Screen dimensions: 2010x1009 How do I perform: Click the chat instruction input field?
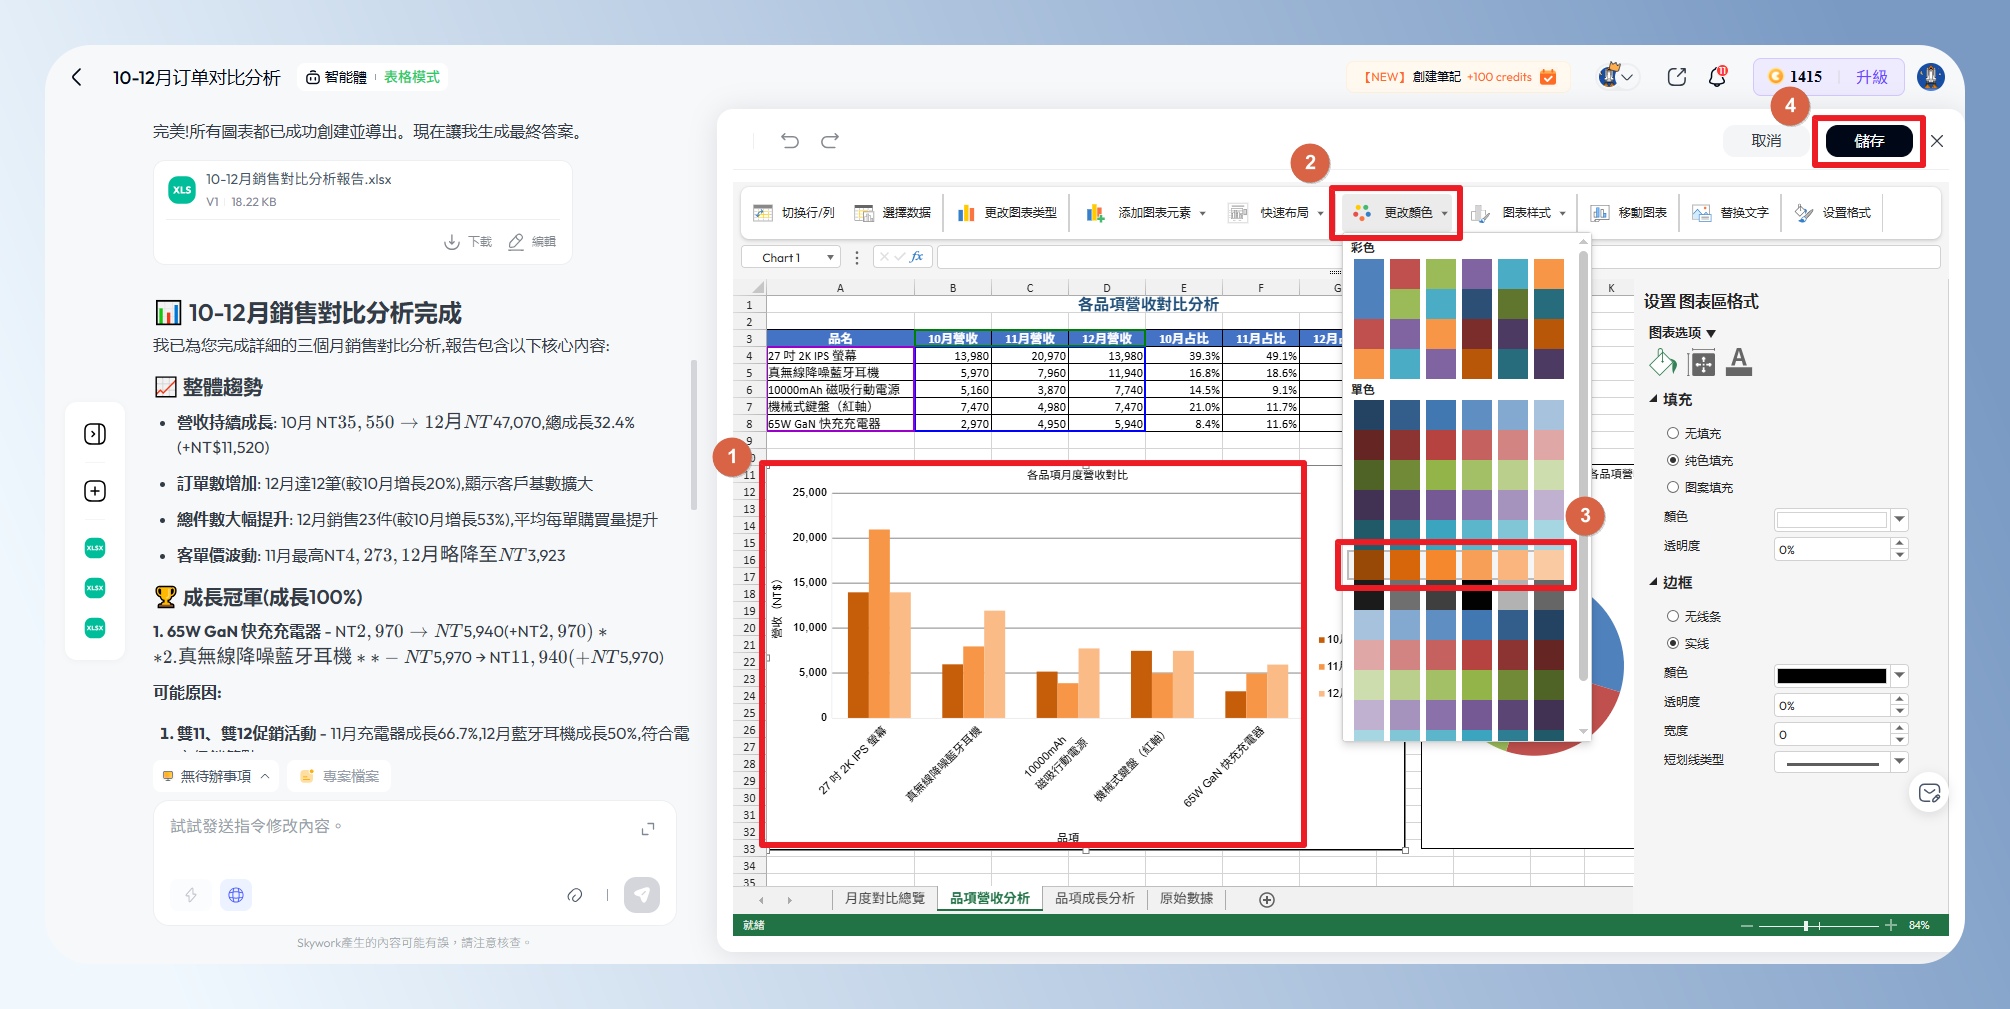pos(400,827)
